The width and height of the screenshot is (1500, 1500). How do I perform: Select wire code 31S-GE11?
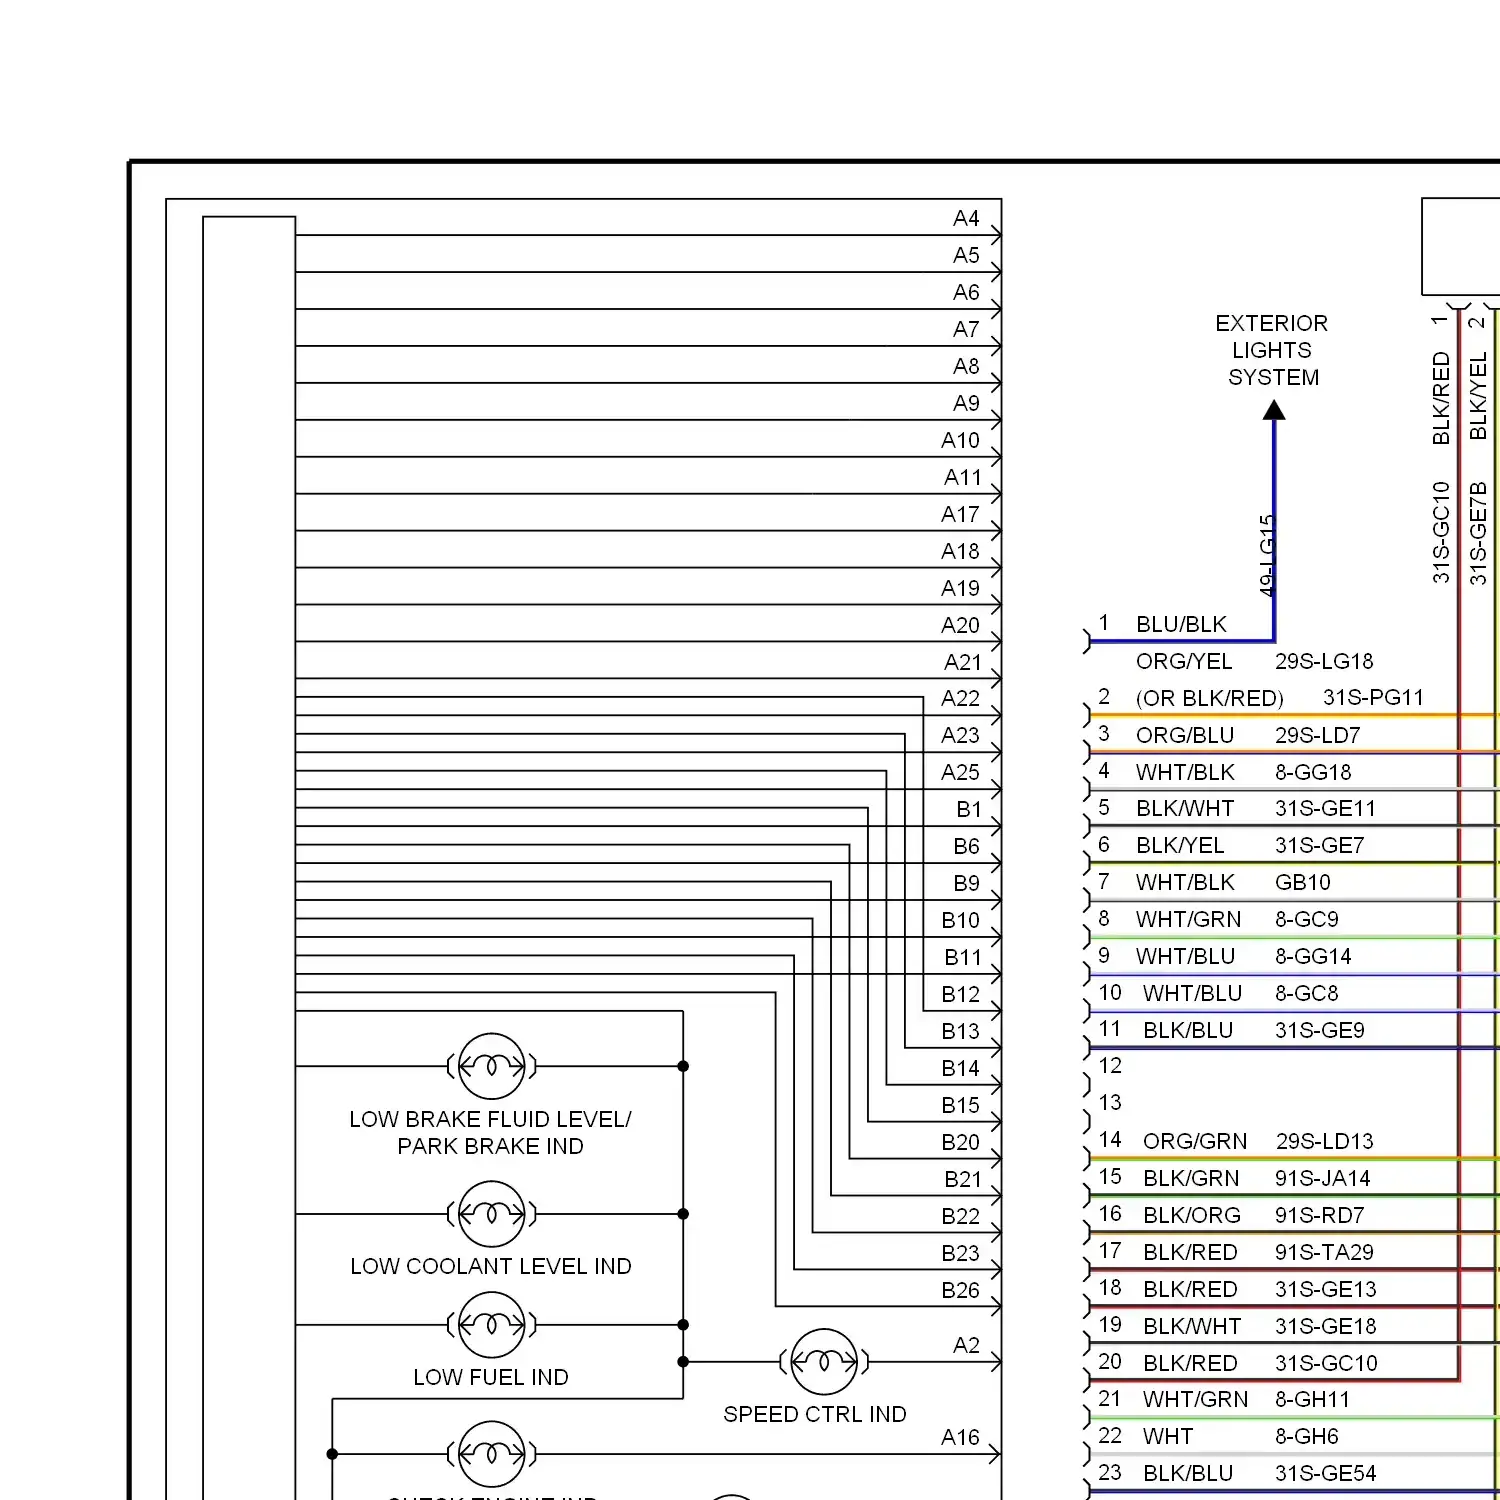pyautogui.click(x=1325, y=808)
